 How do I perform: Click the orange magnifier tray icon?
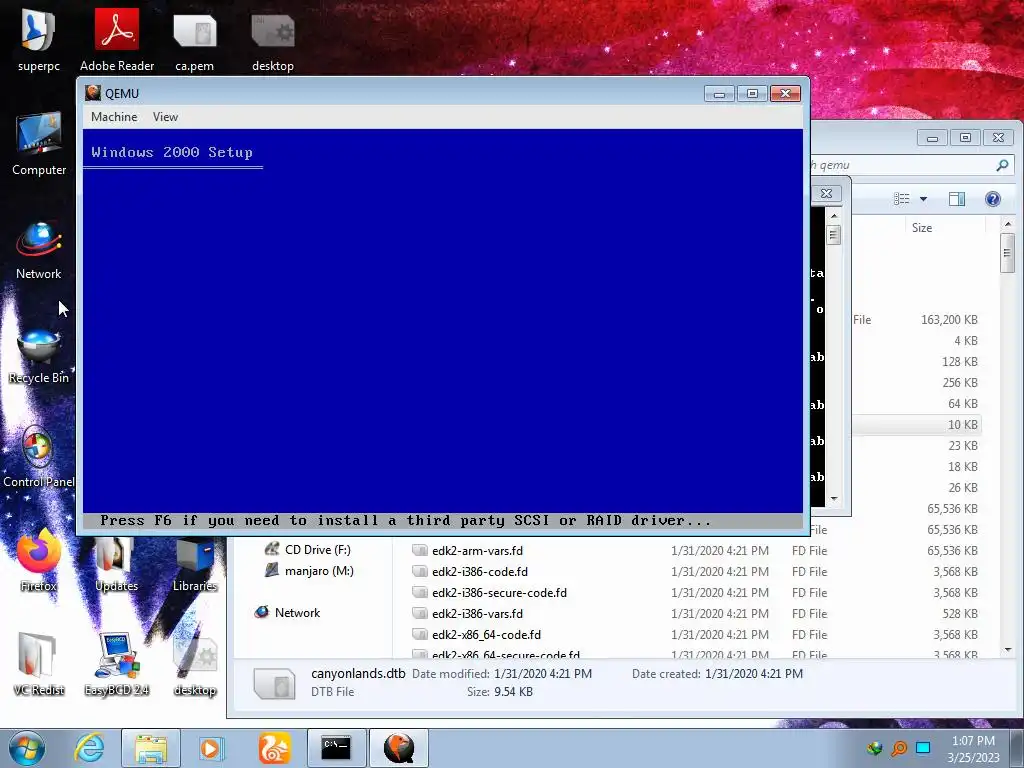[899, 748]
